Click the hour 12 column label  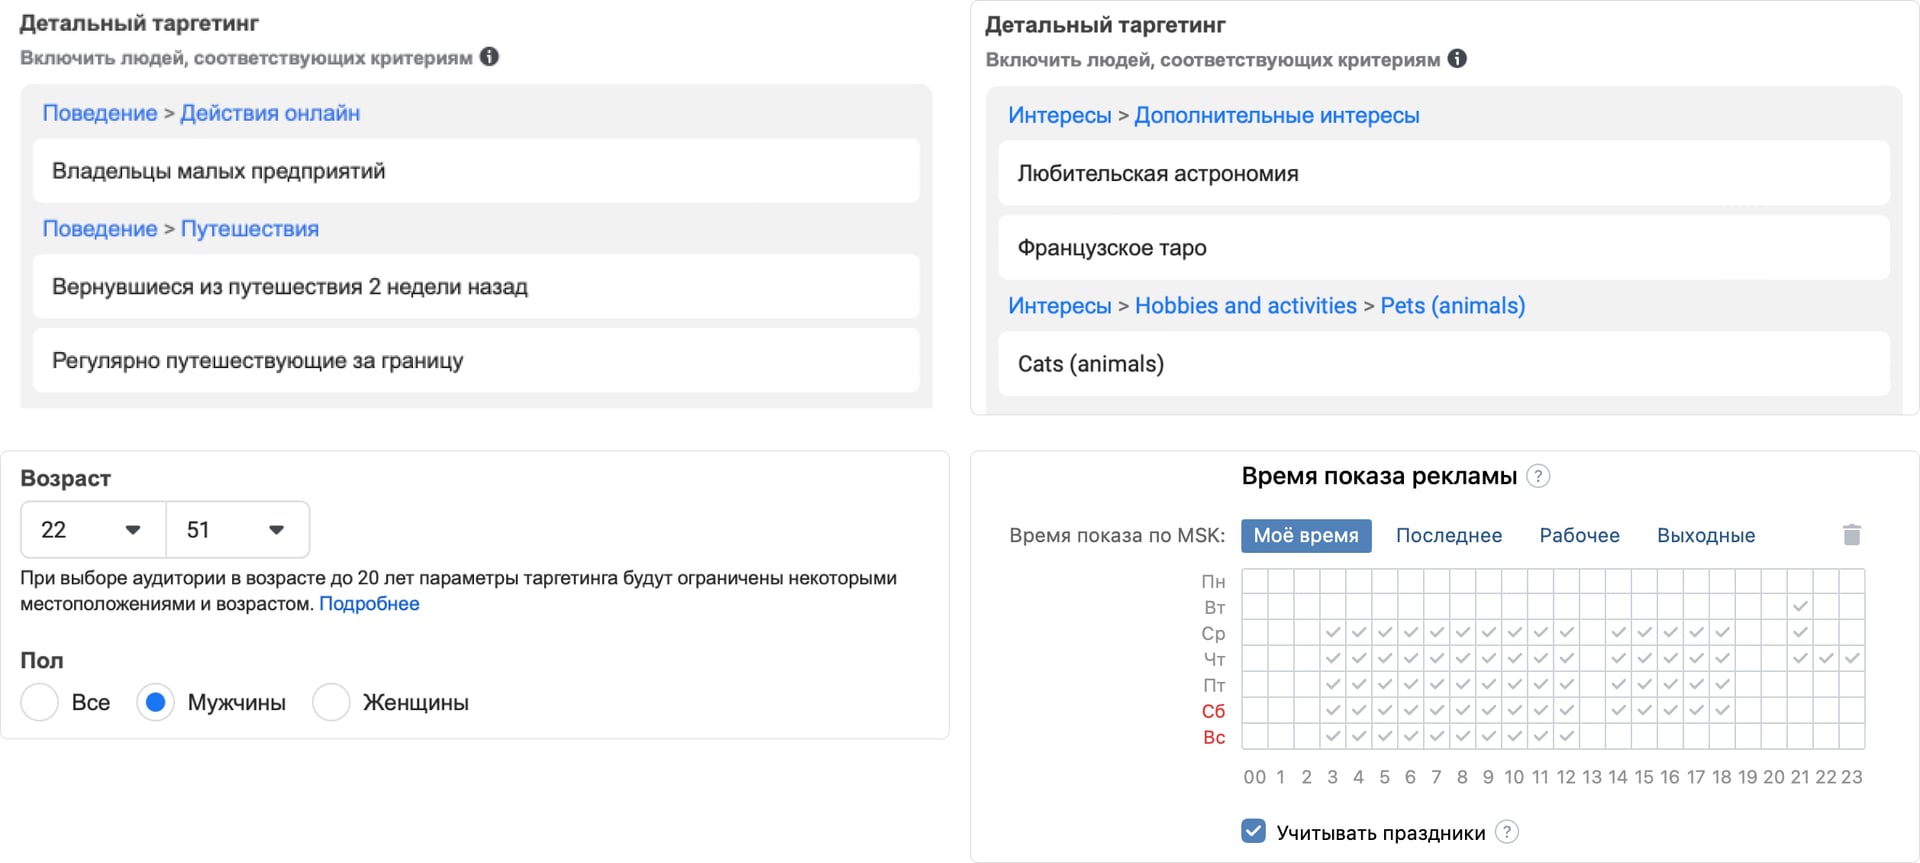tap(1566, 777)
